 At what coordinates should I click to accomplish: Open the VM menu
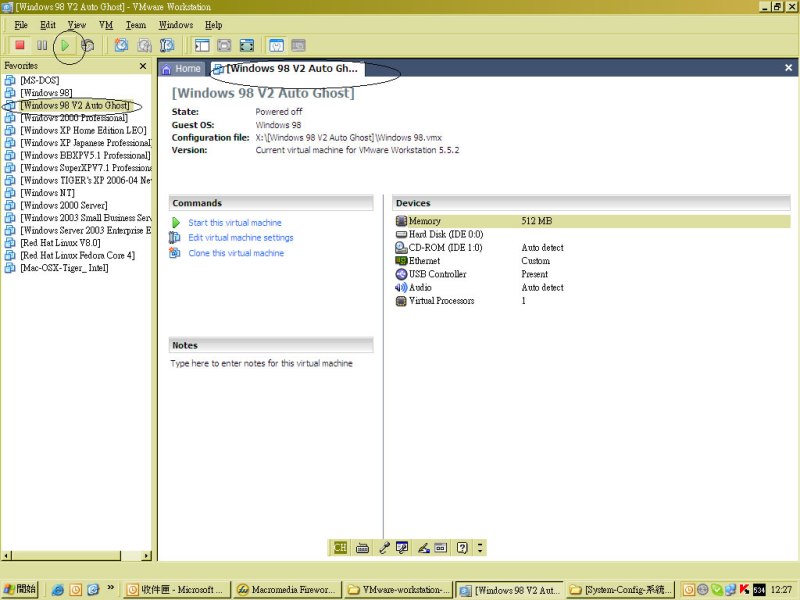click(106, 25)
